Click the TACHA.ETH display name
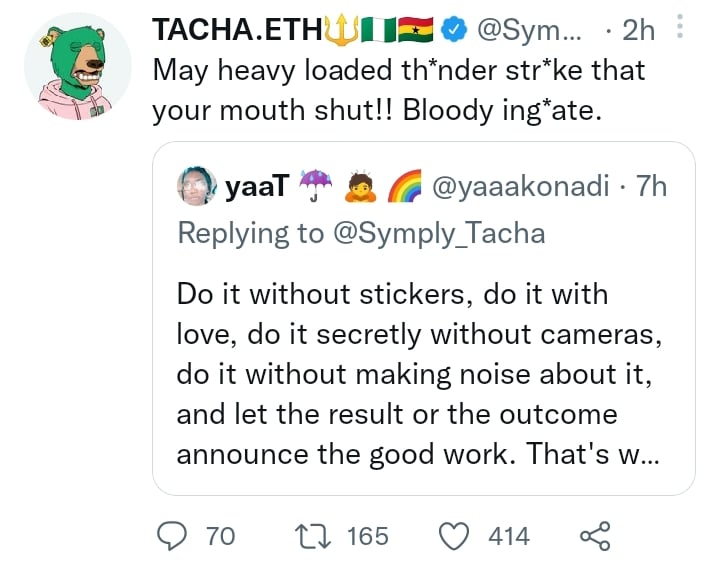 point(235,33)
